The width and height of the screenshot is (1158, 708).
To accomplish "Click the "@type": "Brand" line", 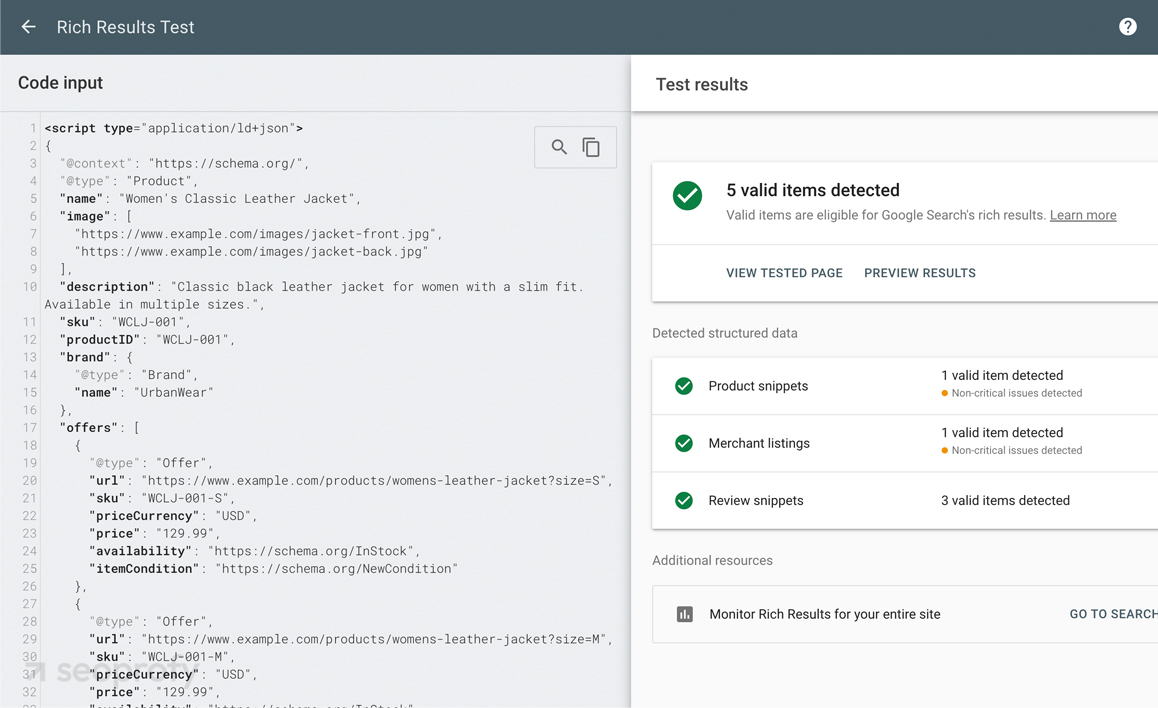I will tap(136, 375).
